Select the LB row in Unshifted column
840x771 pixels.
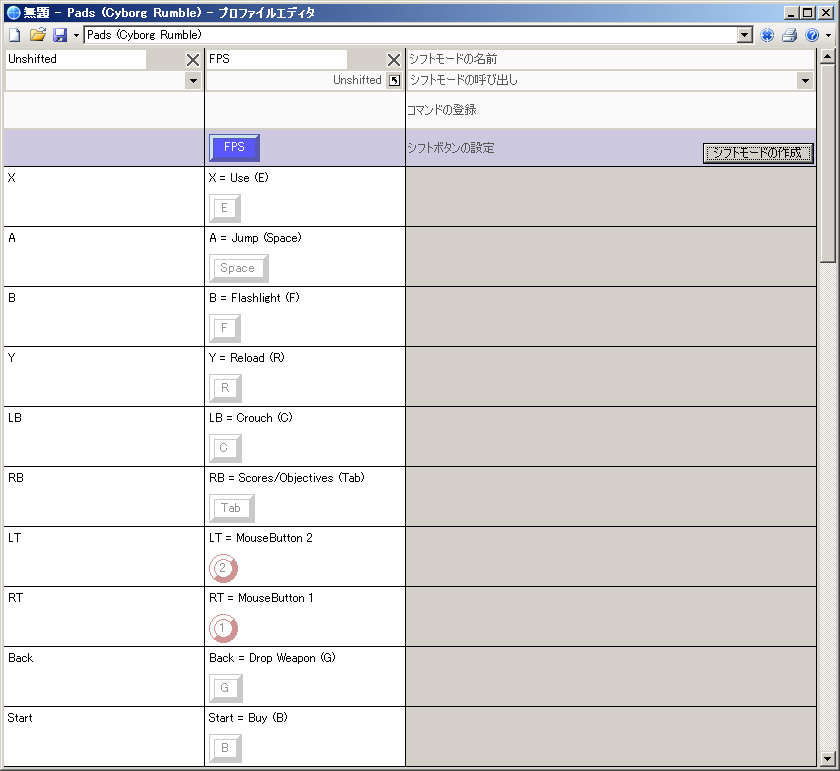tap(104, 436)
